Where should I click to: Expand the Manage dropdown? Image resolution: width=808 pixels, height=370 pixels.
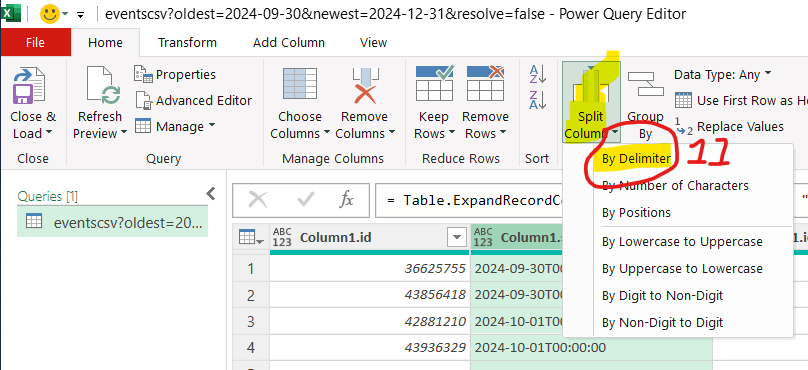(175, 126)
